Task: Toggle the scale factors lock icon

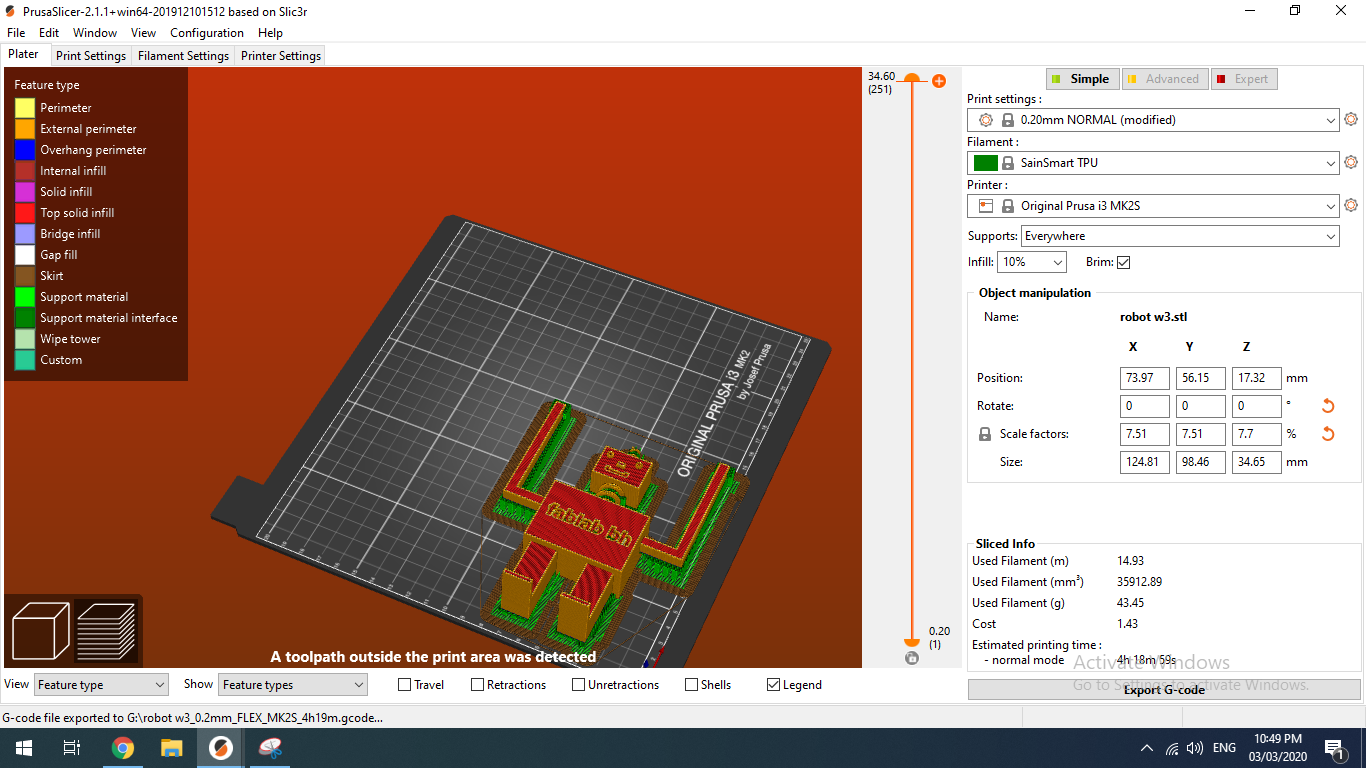Action: (x=985, y=435)
